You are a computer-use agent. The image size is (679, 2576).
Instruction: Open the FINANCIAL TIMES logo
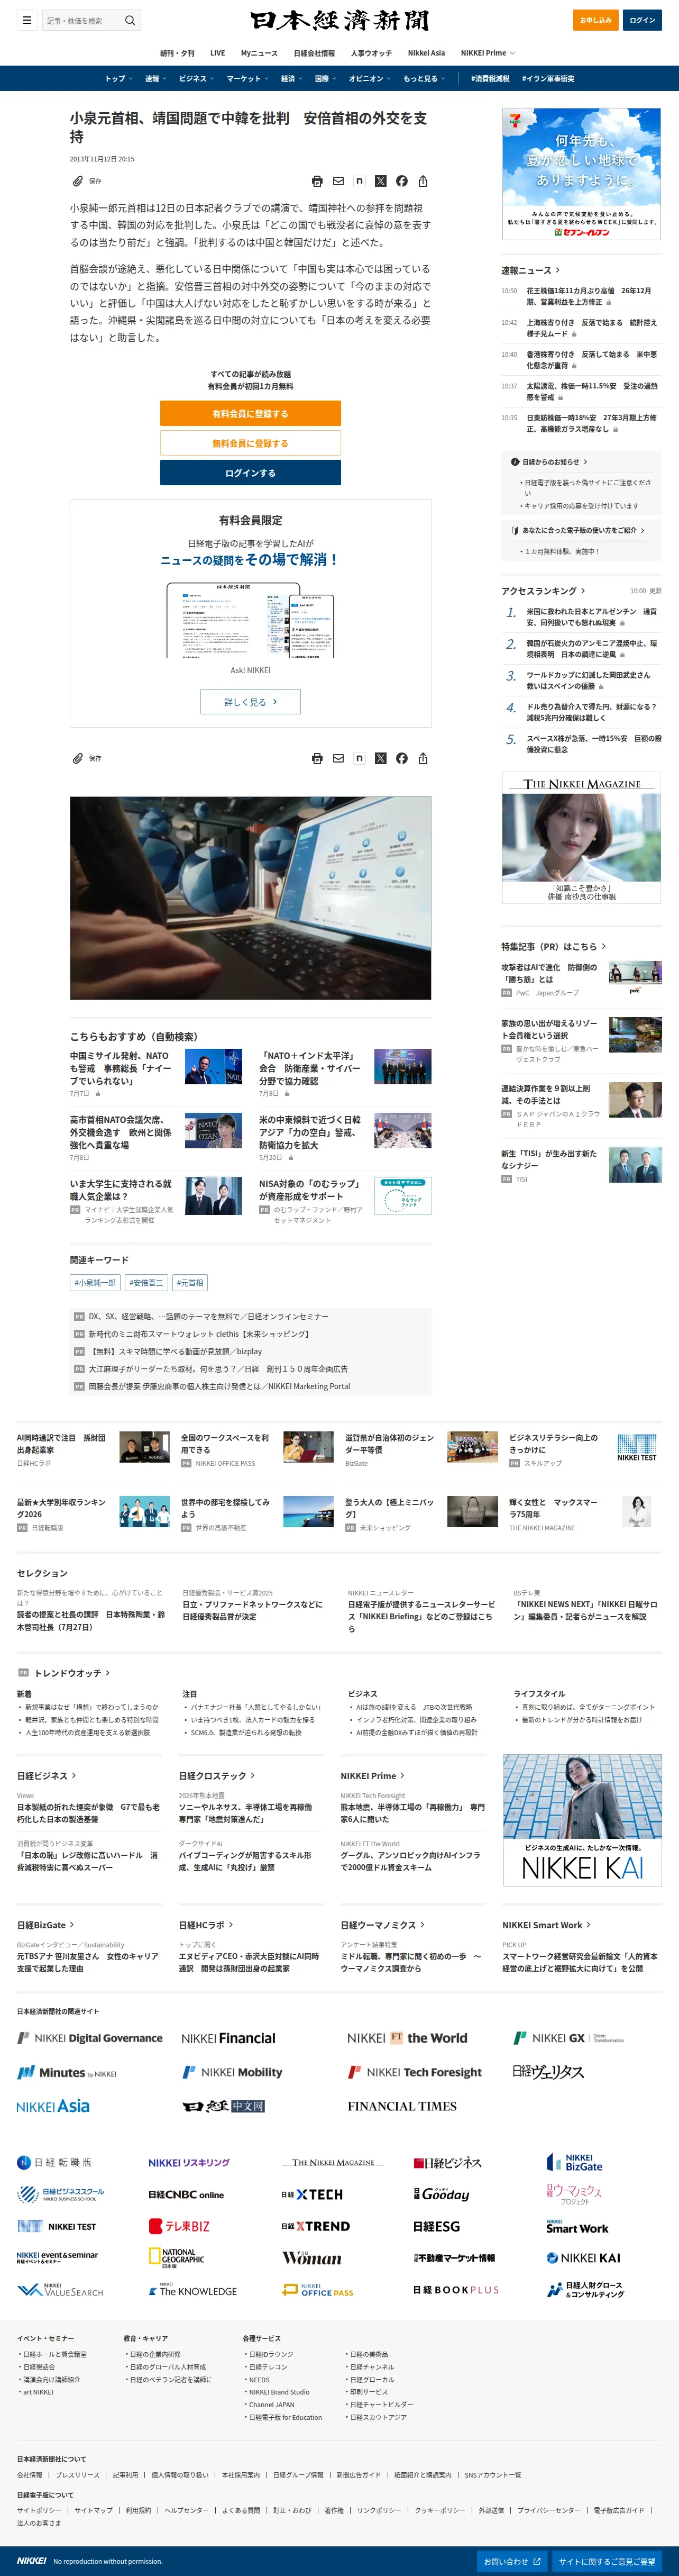(x=402, y=2106)
